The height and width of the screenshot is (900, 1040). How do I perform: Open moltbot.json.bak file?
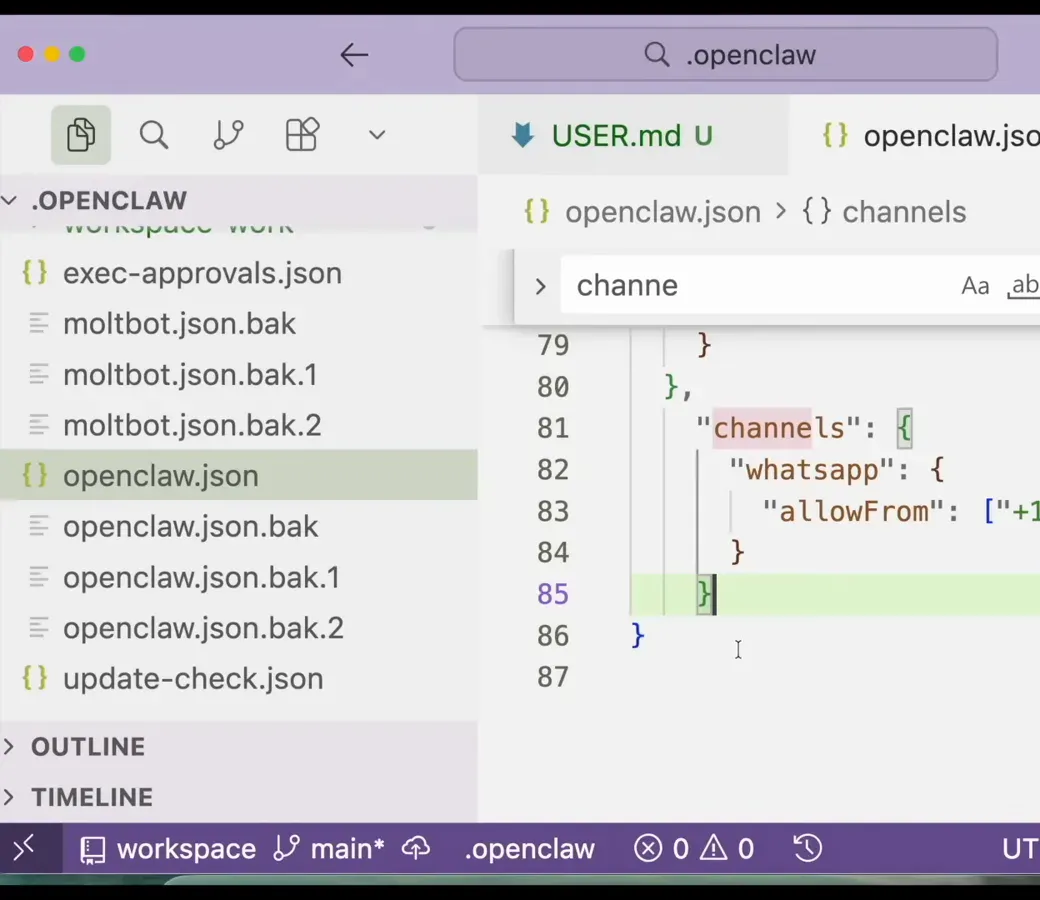pyautogui.click(x=239, y=324)
